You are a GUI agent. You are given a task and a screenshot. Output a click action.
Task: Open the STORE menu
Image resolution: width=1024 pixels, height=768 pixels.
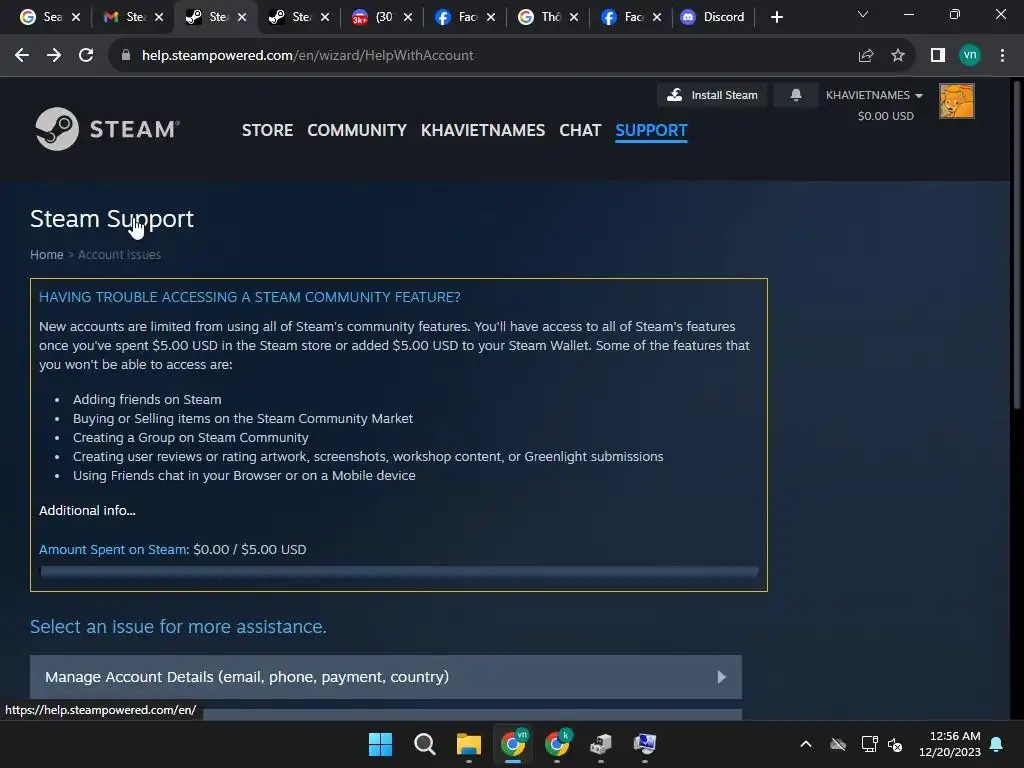267,130
